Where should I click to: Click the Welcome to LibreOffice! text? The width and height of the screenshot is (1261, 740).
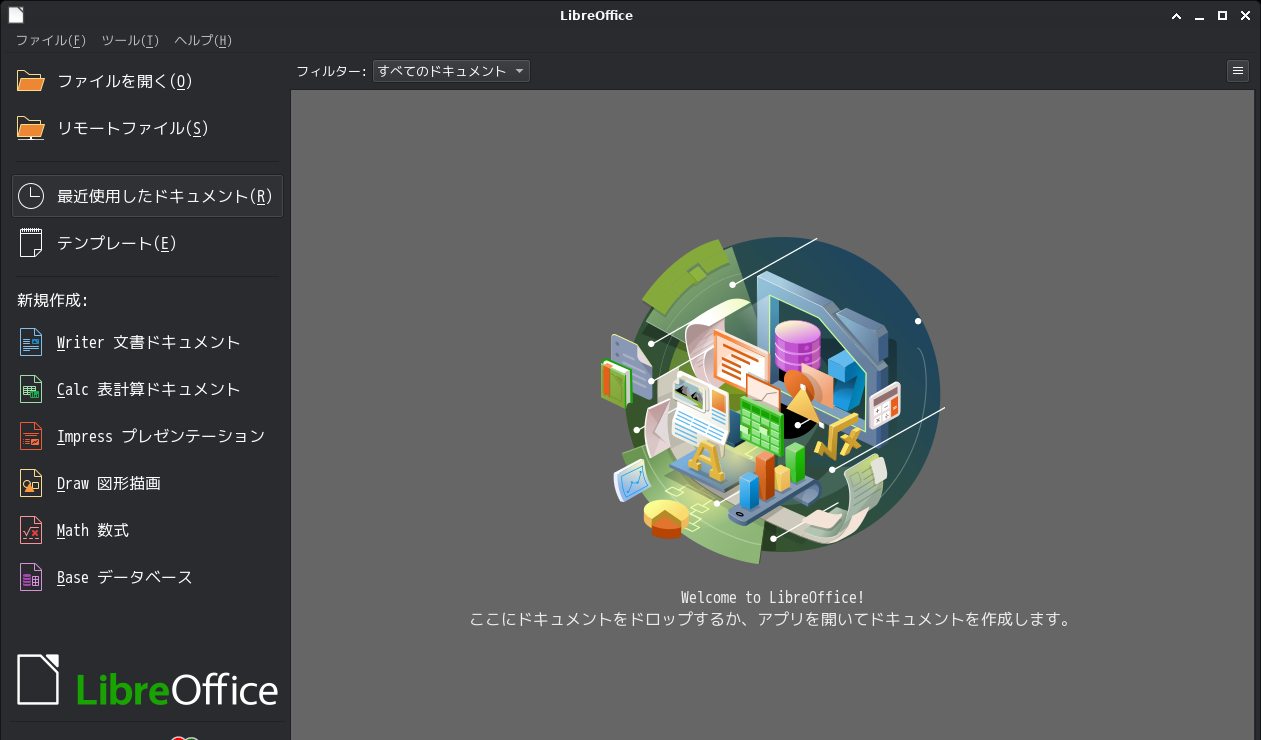pos(772,597)
